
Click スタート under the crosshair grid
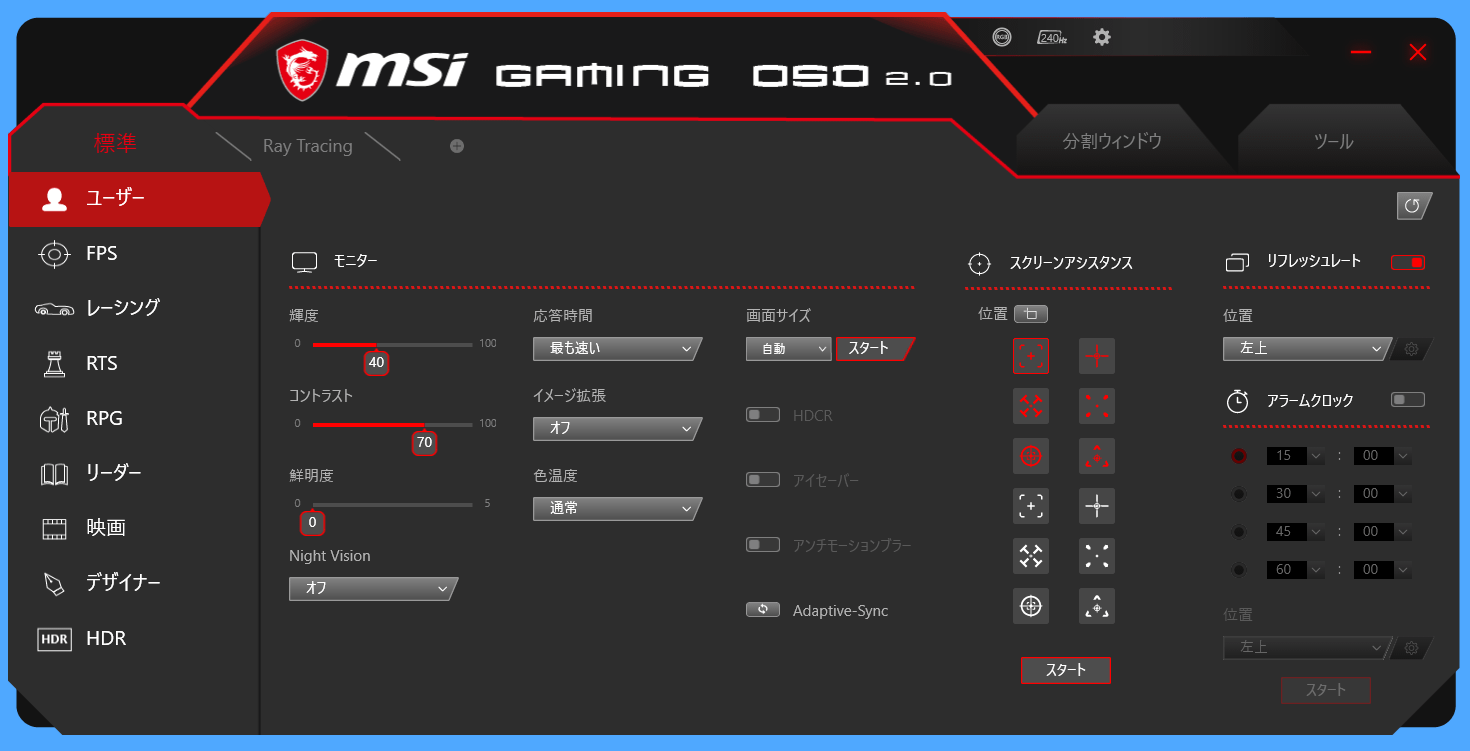click(1065, 670)
